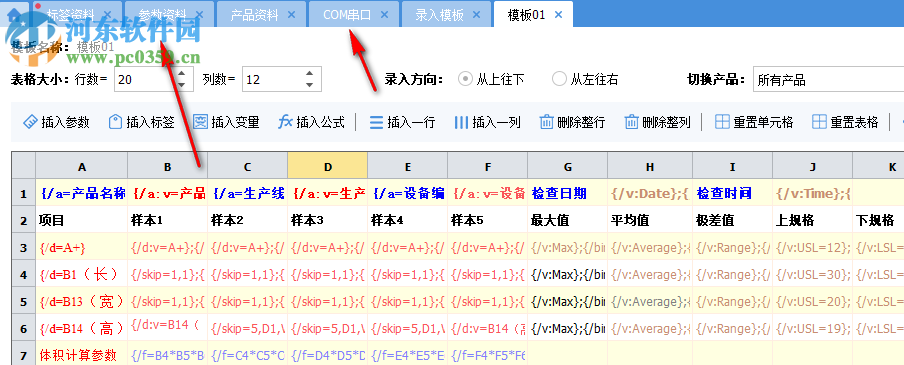Click the {/a=生产线 cell
This screenshot has width=904, height=365.
(248, 193)
